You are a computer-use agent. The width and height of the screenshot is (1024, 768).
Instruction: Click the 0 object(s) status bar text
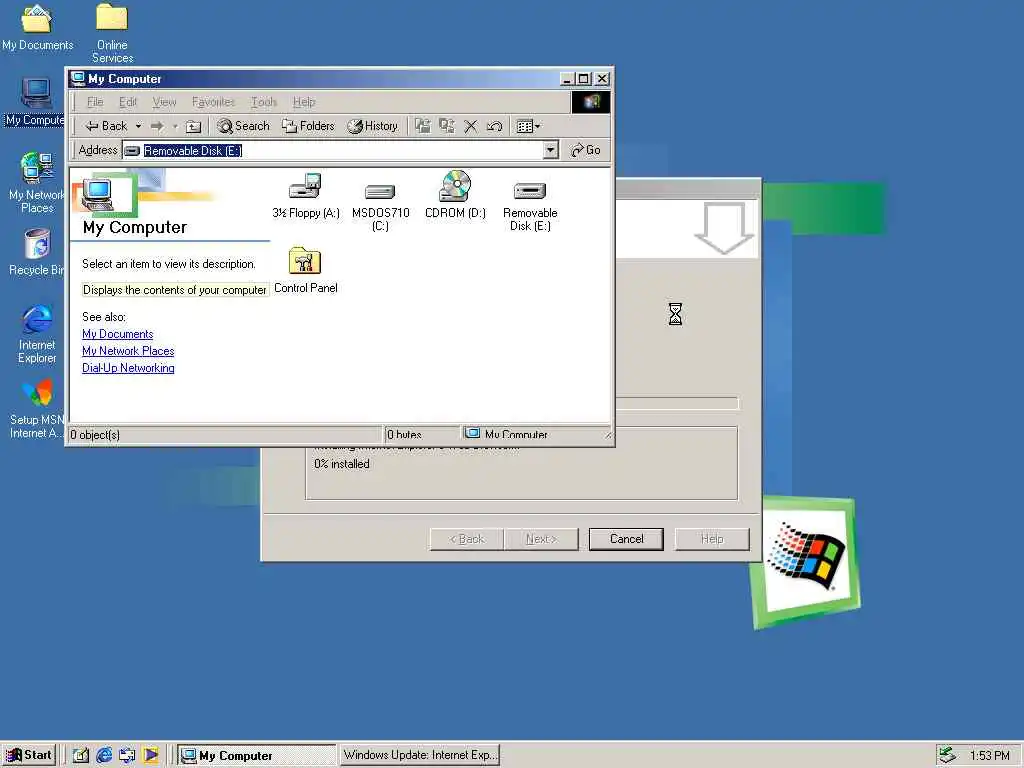pyautogui.click(x=95, y=435)
